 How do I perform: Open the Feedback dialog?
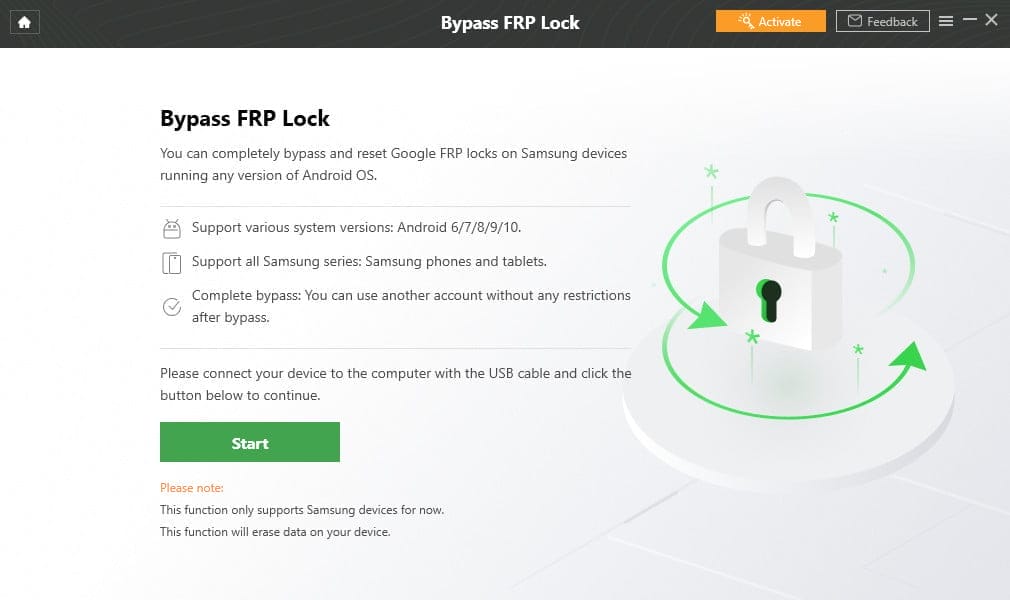click(882, 21)
